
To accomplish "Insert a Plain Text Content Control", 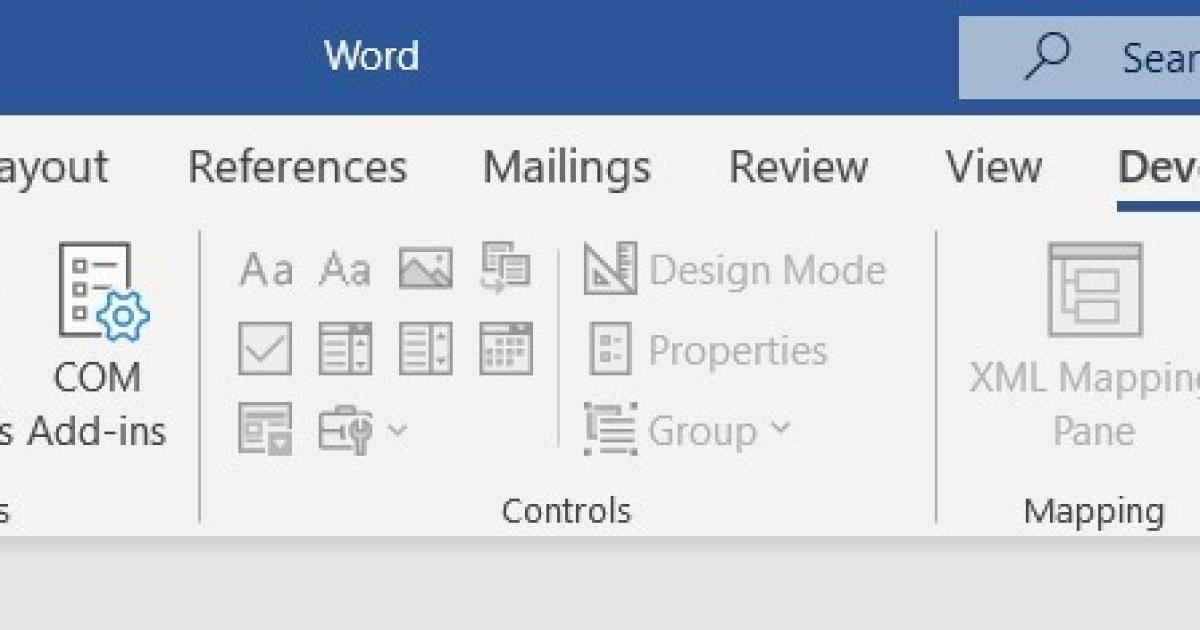I will [345, 270].
